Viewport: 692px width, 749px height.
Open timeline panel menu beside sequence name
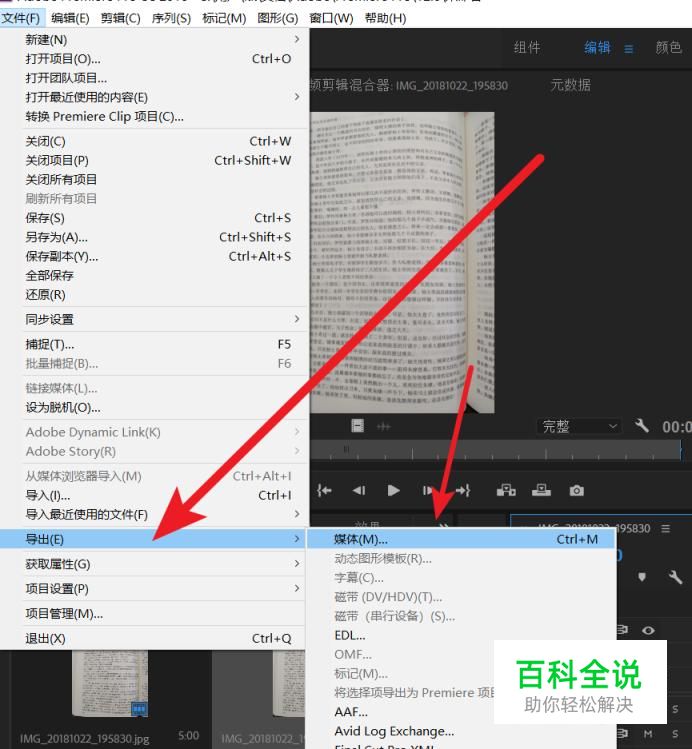(x=665, y=528)
